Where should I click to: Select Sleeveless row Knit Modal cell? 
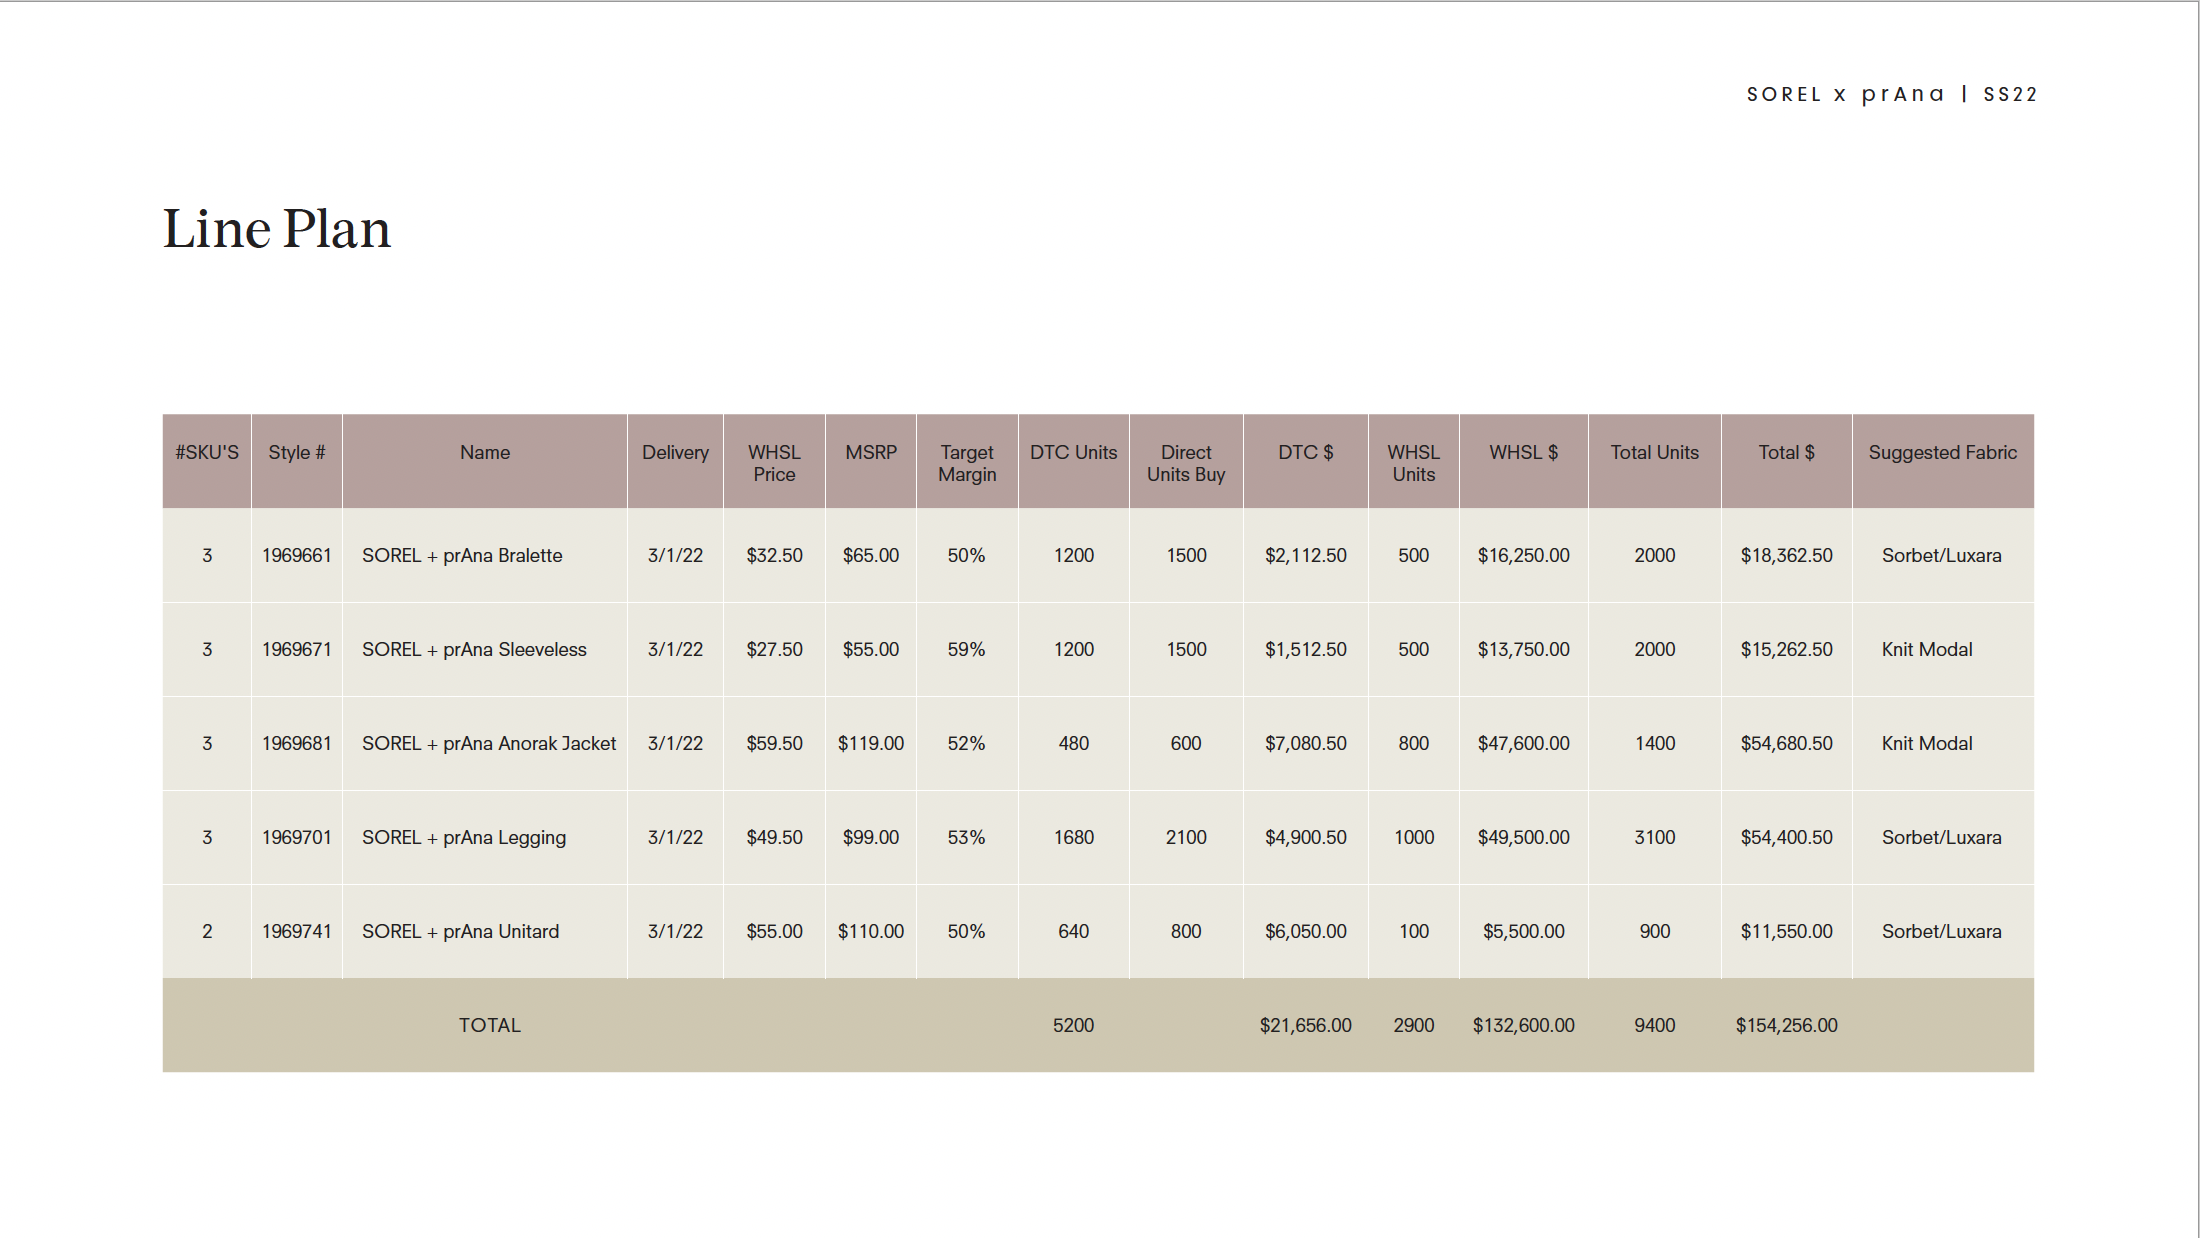click(x=1926, y=649)
